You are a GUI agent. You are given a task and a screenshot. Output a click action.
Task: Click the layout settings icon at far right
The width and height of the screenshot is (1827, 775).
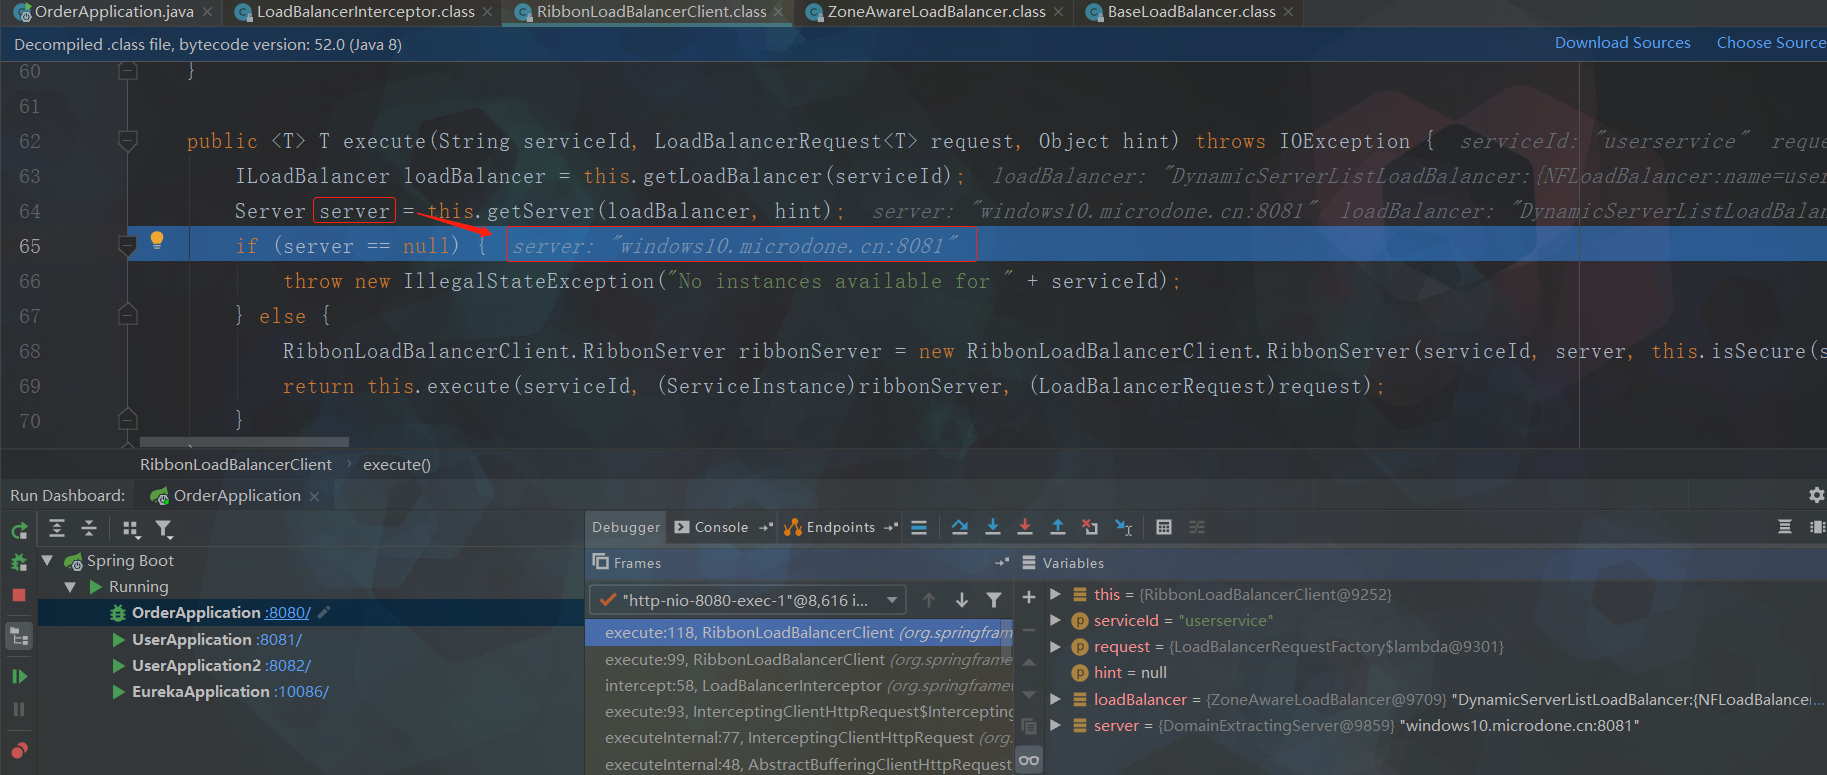[1817, 527]
